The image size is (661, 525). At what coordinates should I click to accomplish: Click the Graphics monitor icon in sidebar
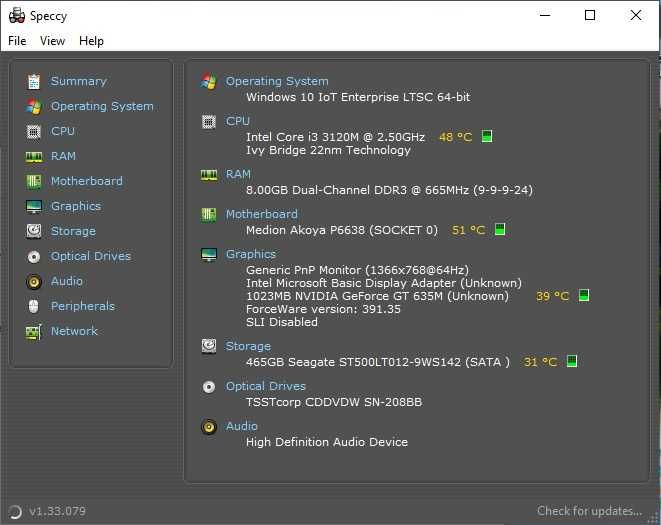click(34, 207)
